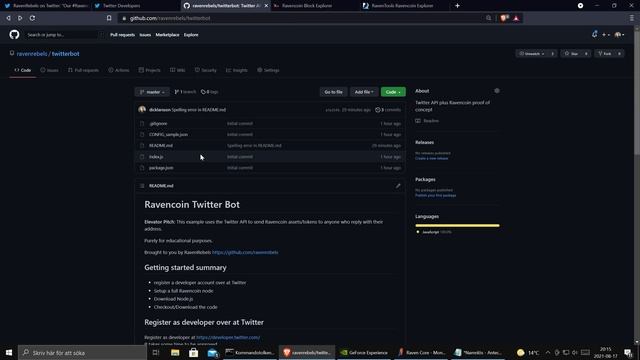Open the plus create-new dropdown
640x360 pixels.
[x=606, y=35]
